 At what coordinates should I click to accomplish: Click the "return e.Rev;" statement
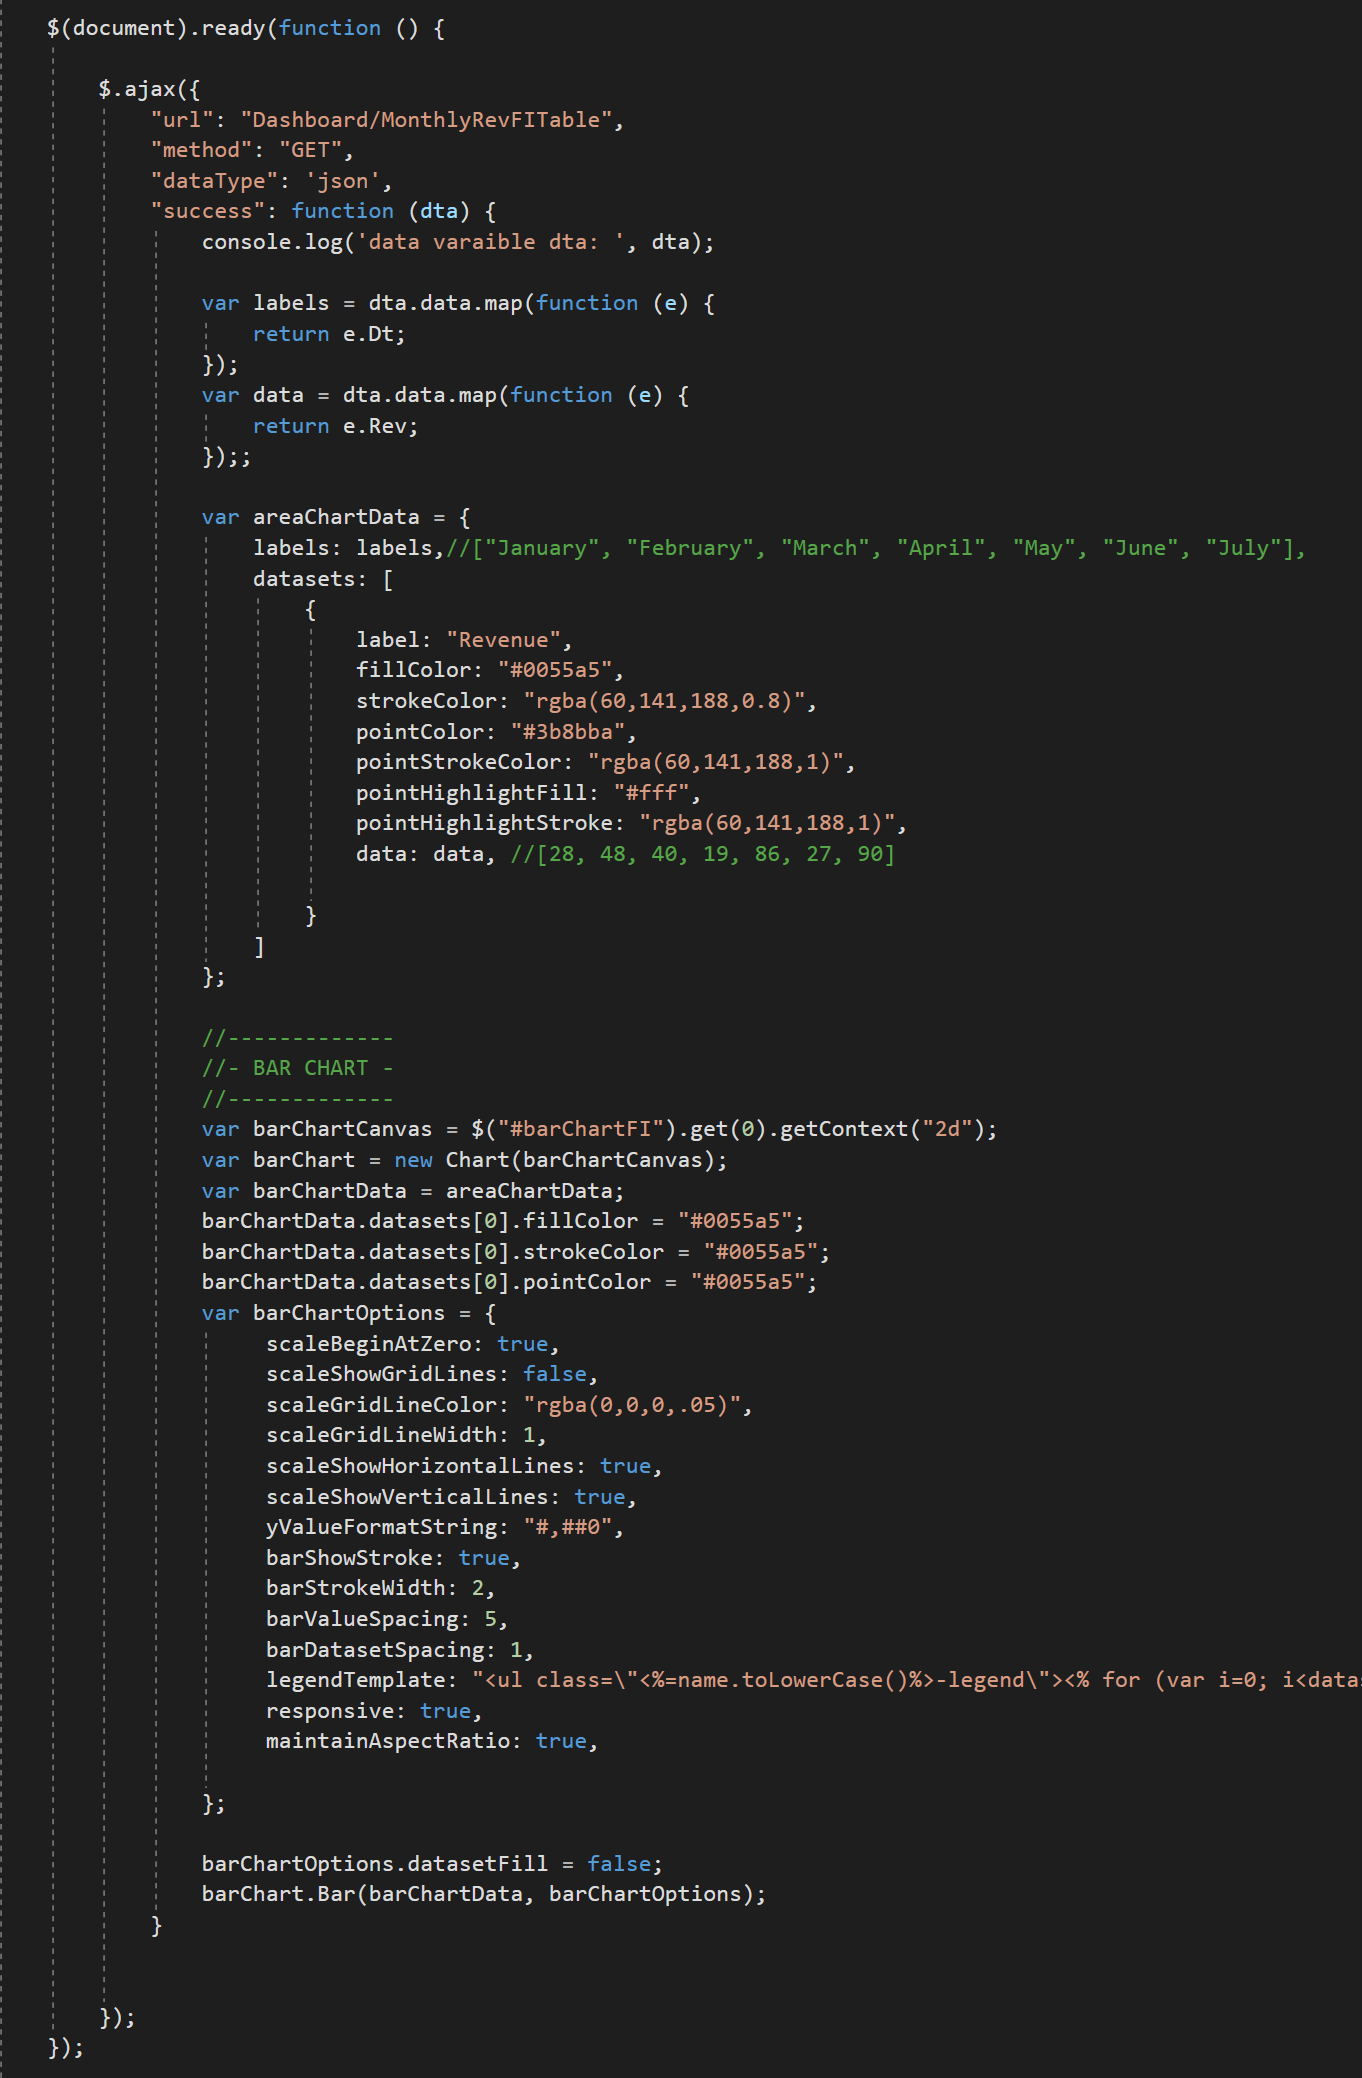click(x=335, y=426)
